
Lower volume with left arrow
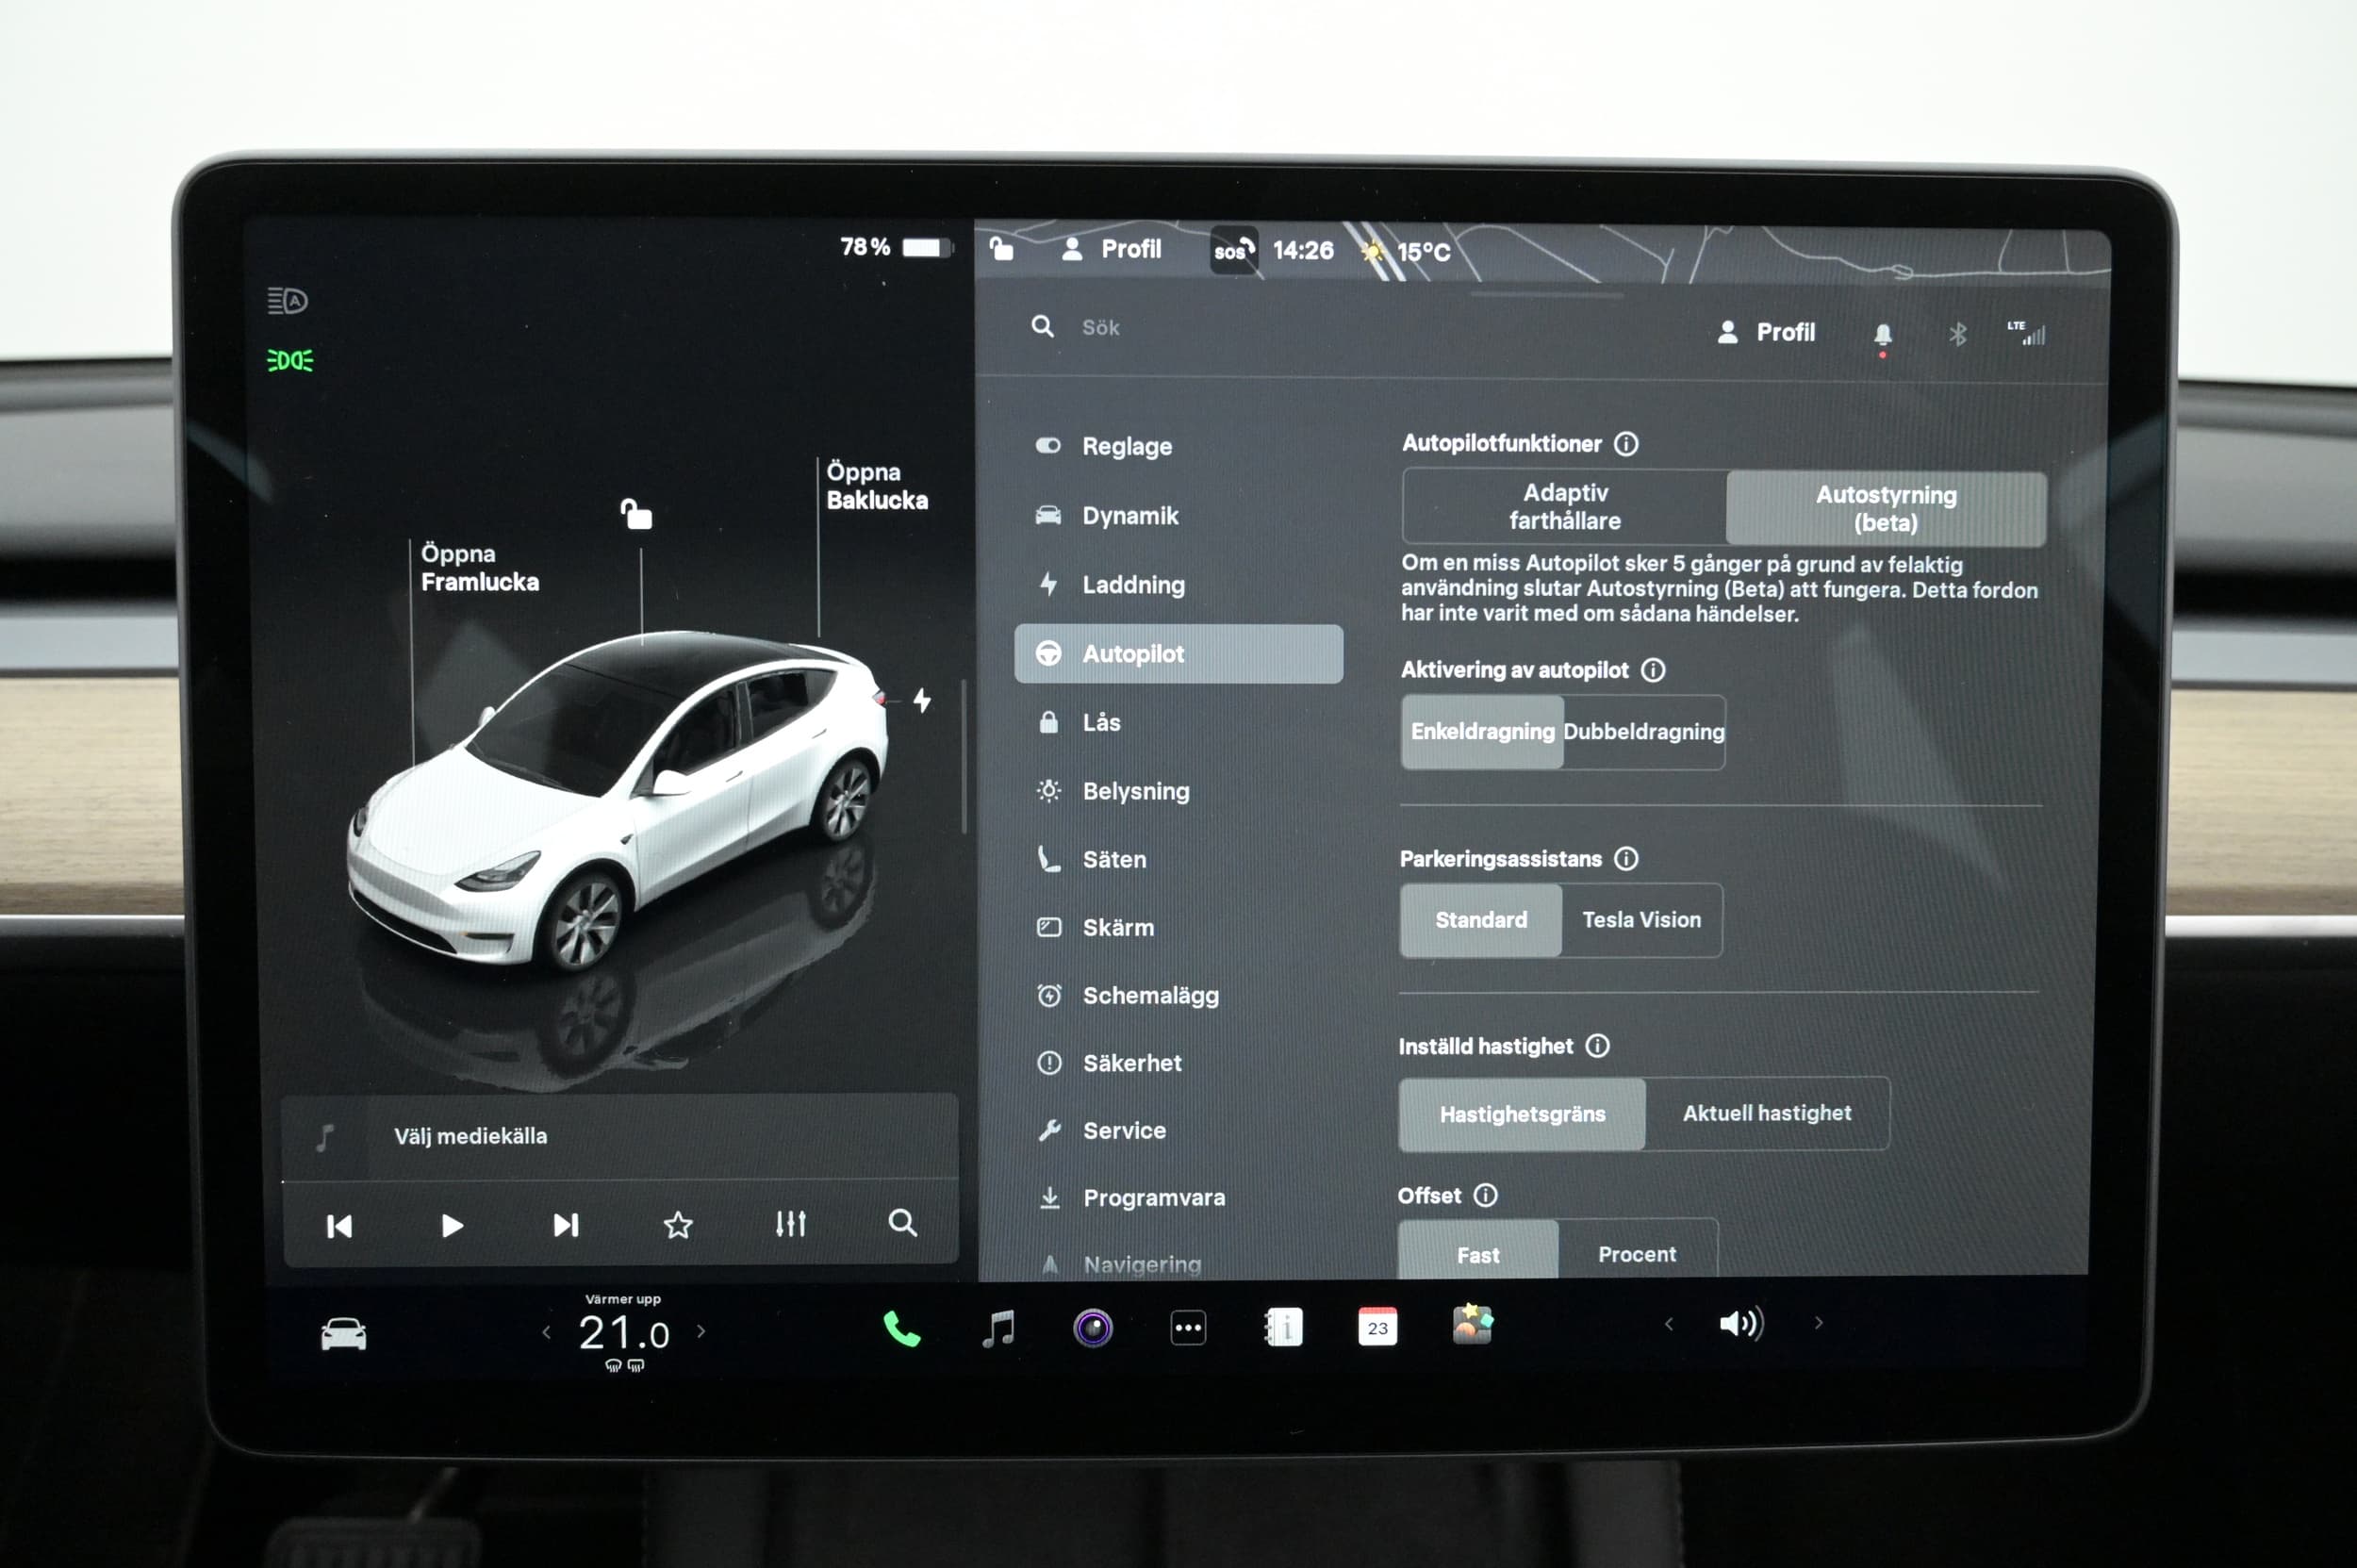(1668, 1324)
